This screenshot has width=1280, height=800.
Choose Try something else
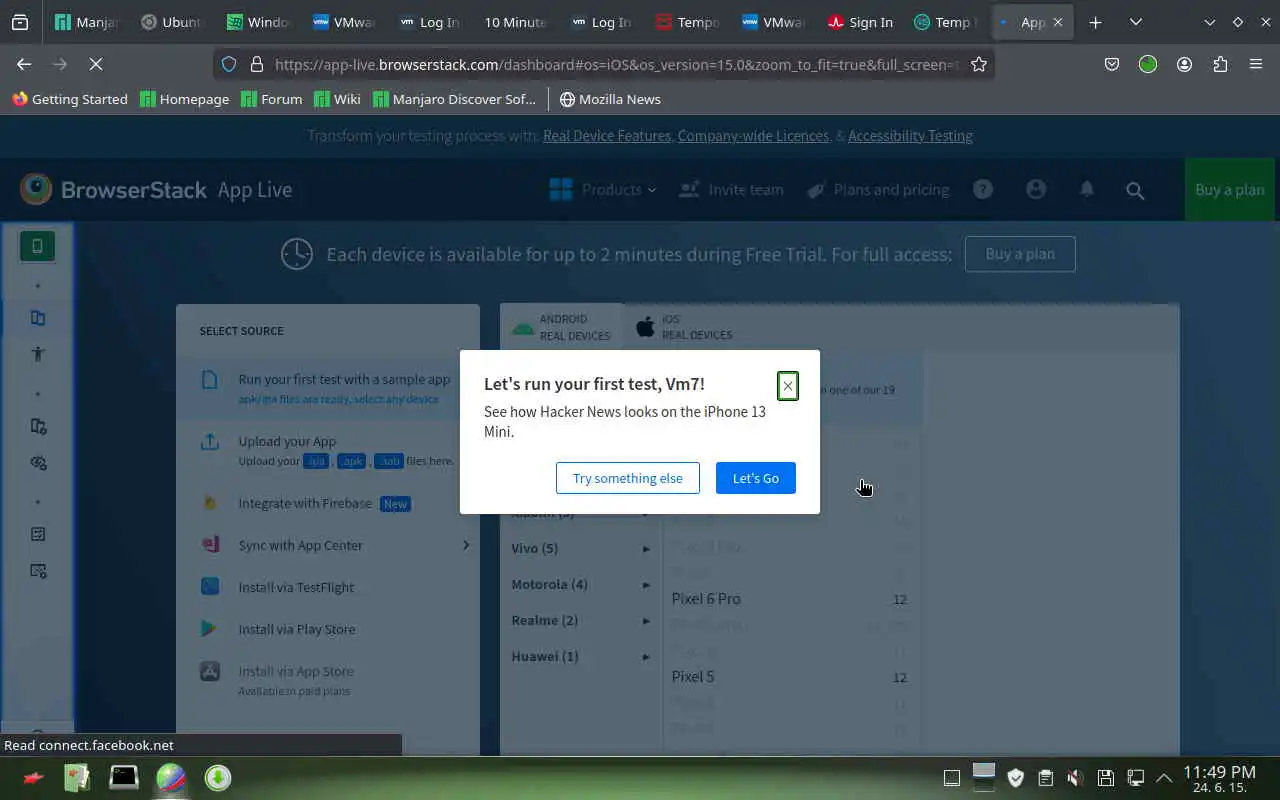click(x=627, y=478)
